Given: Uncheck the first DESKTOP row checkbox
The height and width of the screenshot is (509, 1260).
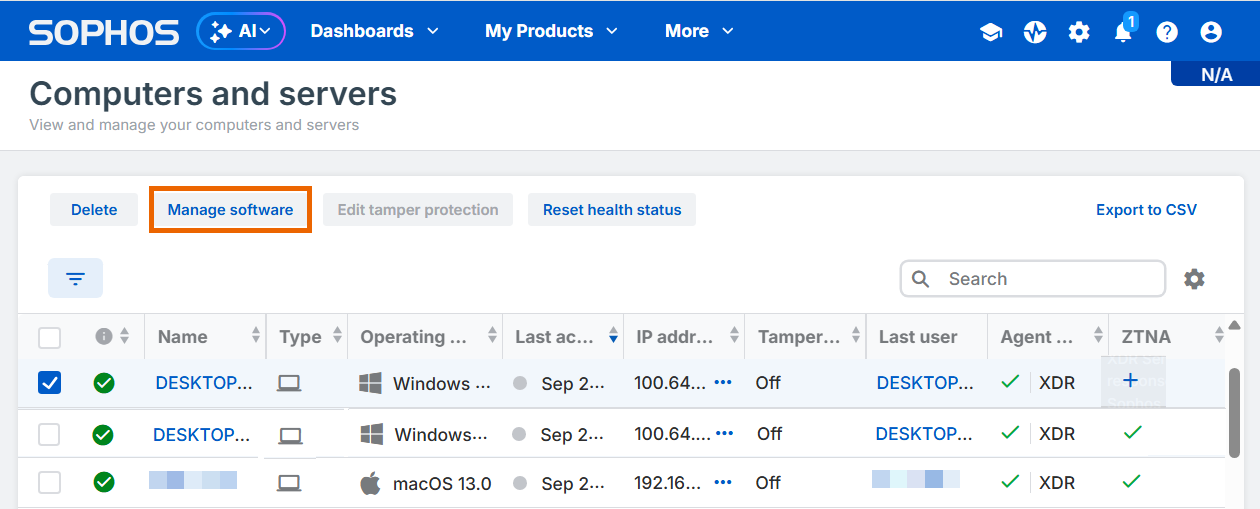Looking at the screenshot, I should (x=49, y=382).
